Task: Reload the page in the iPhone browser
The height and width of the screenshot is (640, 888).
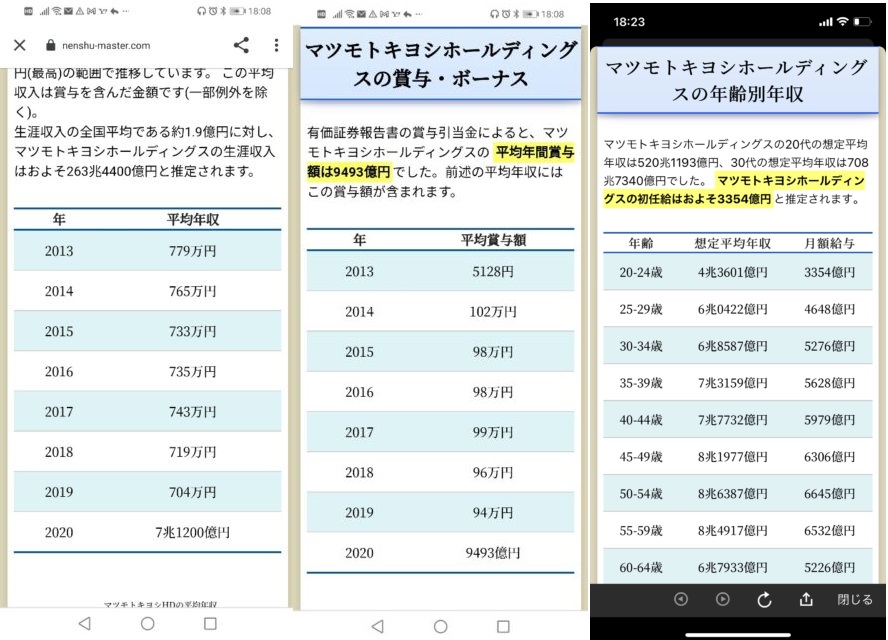Action: 765,599
